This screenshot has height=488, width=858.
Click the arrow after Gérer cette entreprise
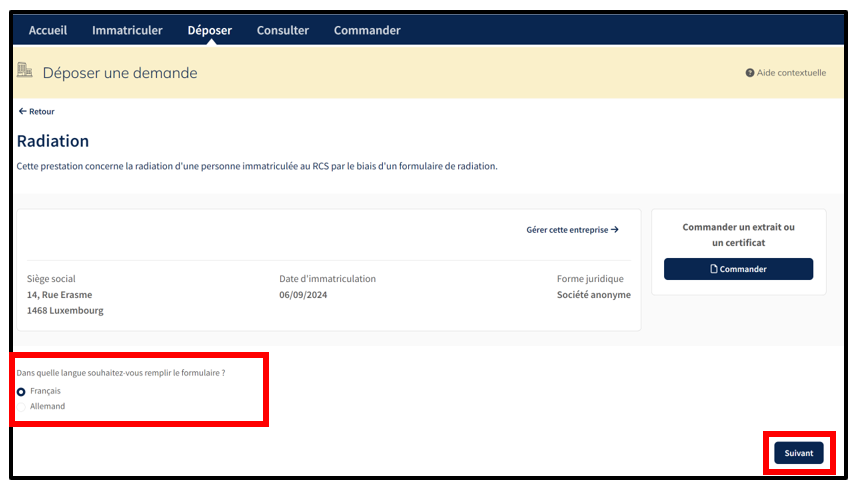pyautogui.click(x=615, y=230)
